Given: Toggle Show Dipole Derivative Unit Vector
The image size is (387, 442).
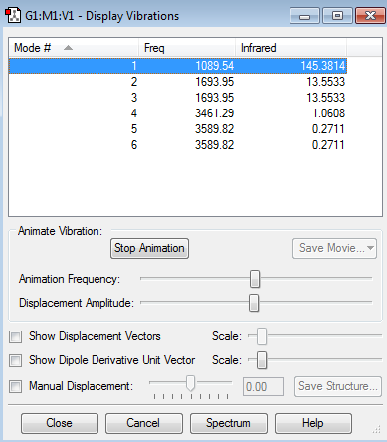Looking at the screenshot, I should point(16,361).
